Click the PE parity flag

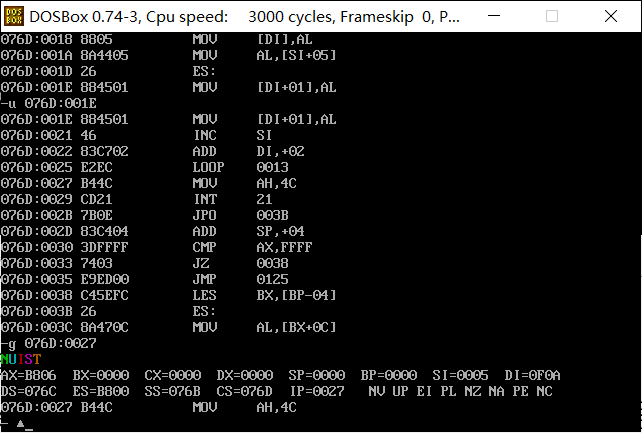[x=520, y=391]
